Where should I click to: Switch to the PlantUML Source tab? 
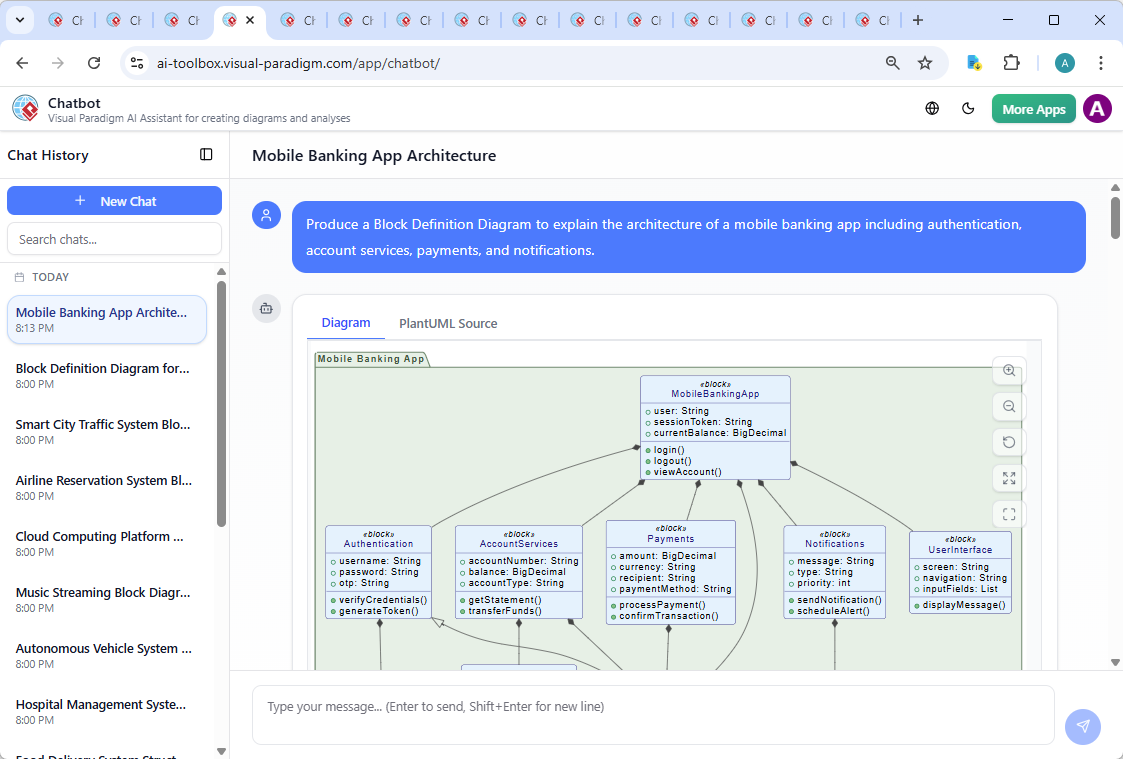tap(448, 323)
